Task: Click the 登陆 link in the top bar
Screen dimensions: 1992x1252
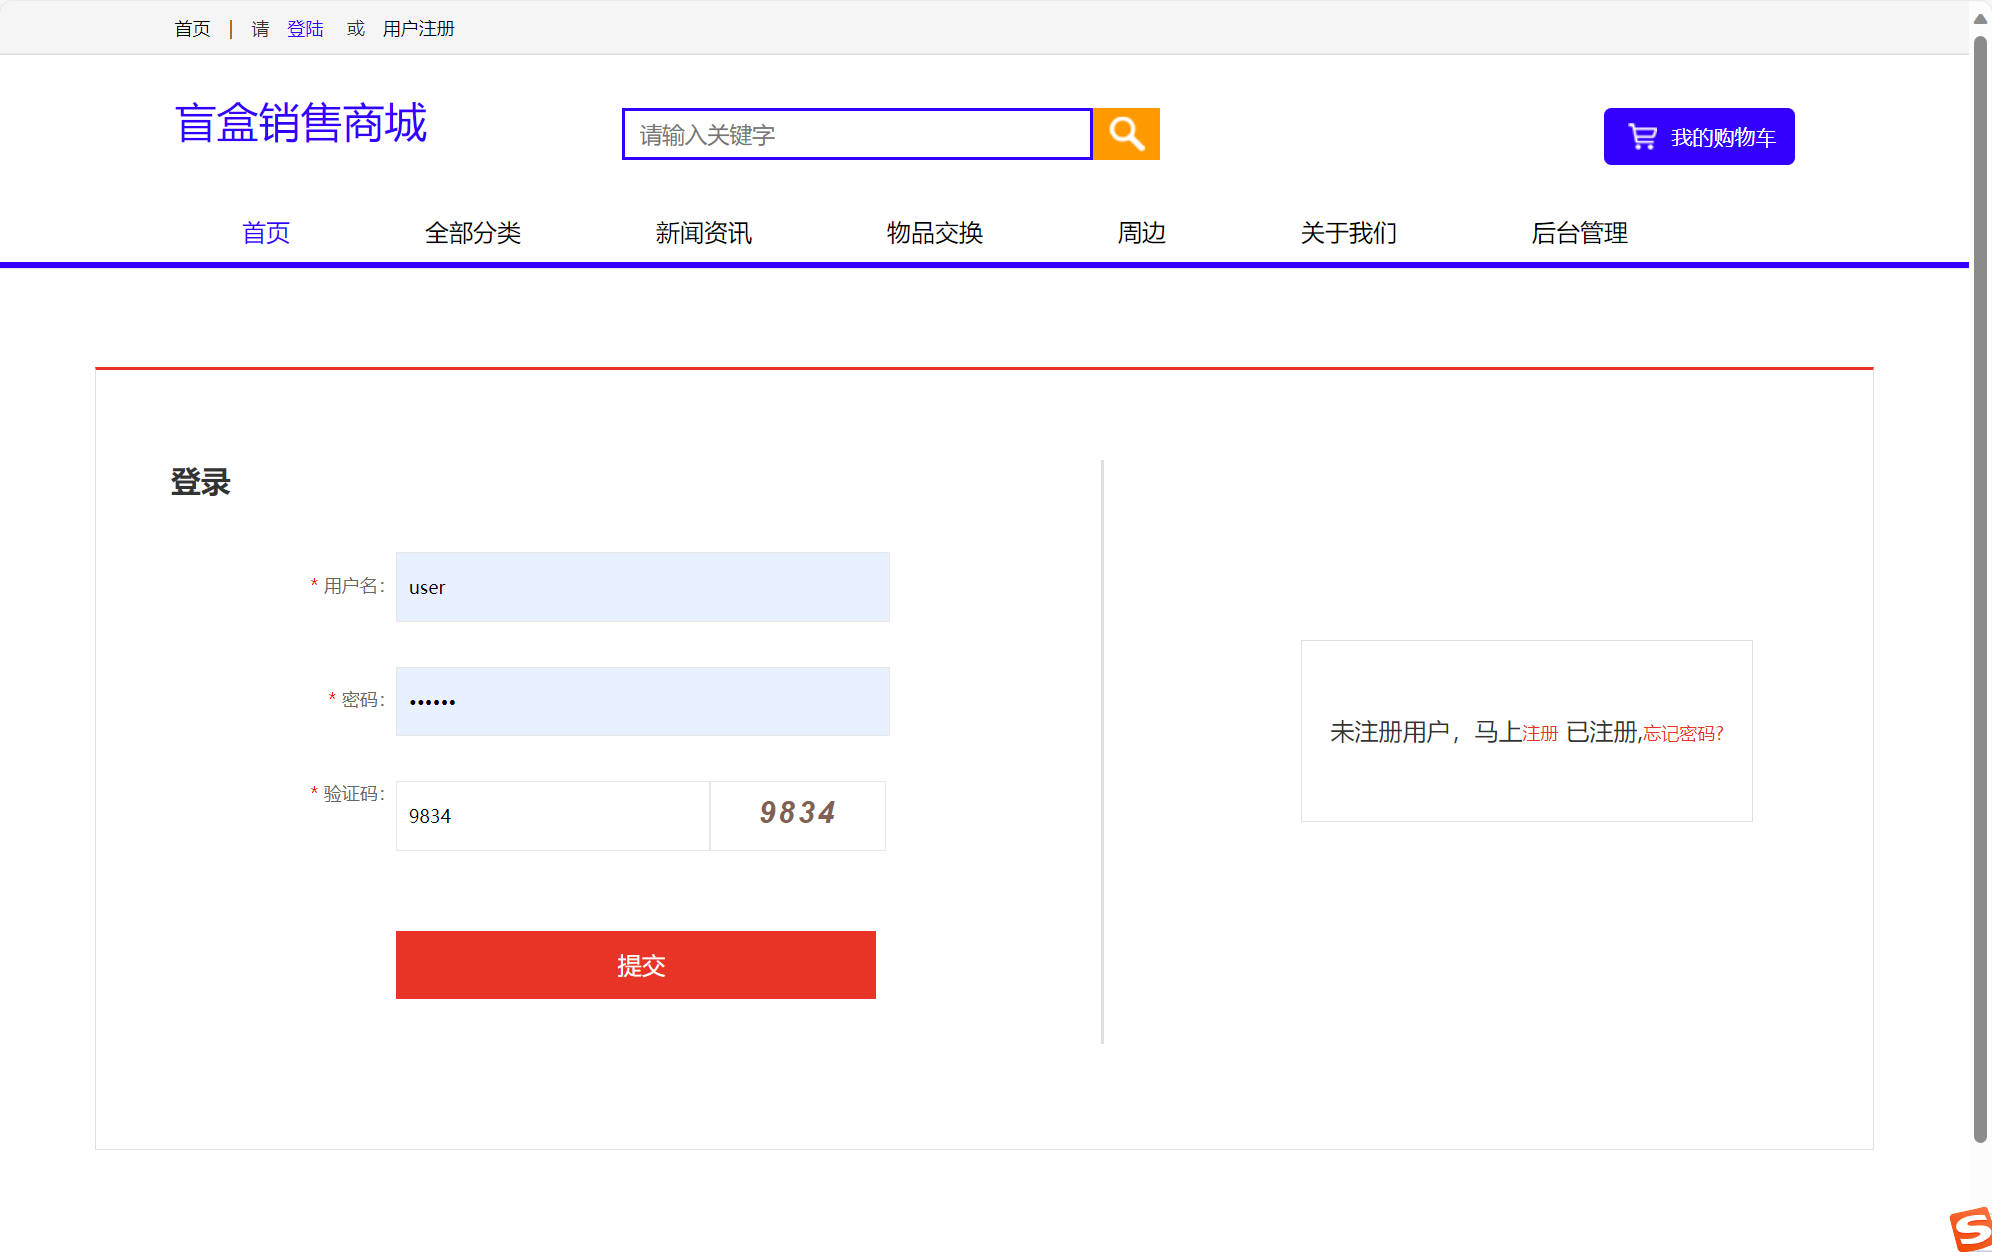Action: pos(306,28)
